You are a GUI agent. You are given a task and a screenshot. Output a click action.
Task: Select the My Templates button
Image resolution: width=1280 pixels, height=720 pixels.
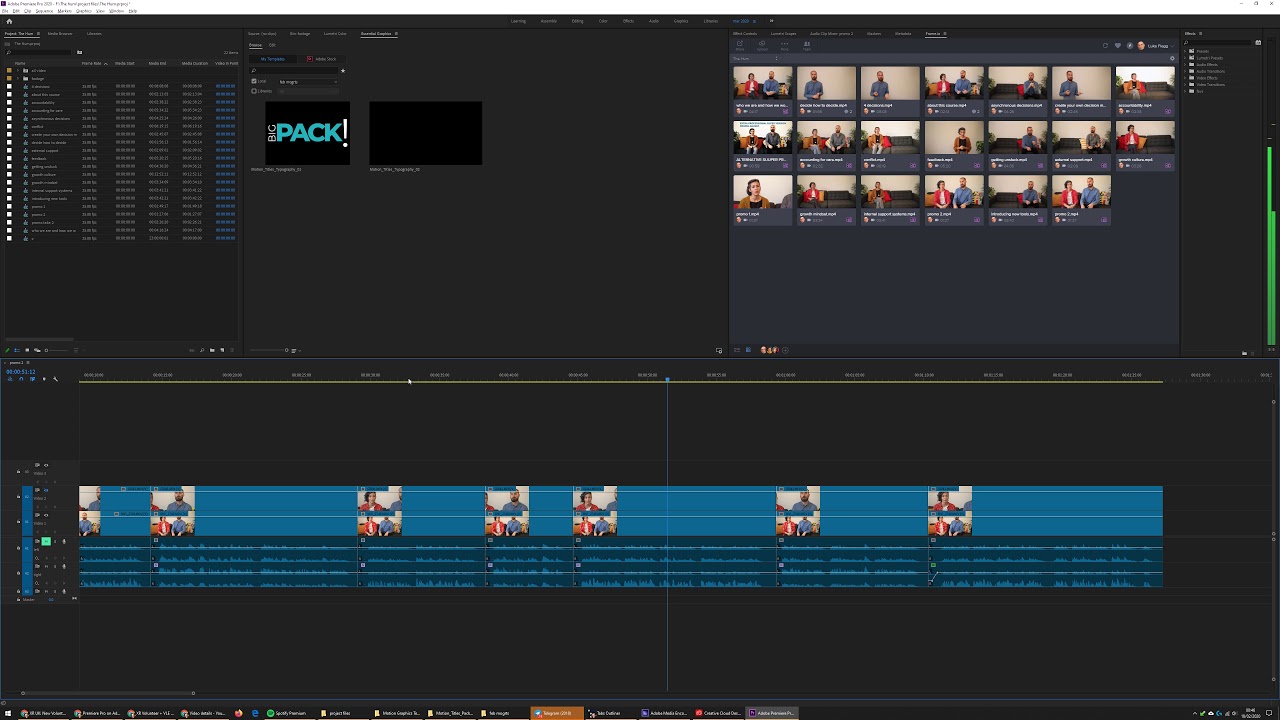point(273,59)
